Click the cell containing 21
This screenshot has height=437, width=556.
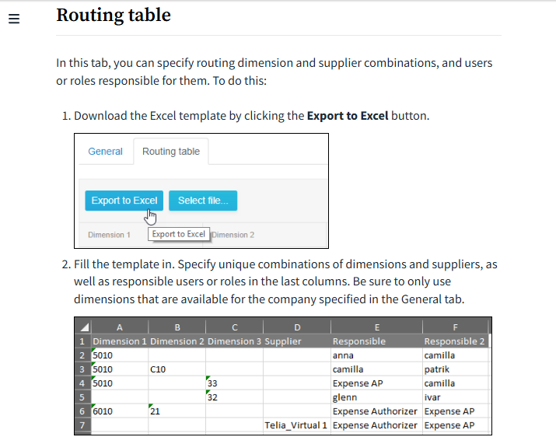click(x=177, y=411)
